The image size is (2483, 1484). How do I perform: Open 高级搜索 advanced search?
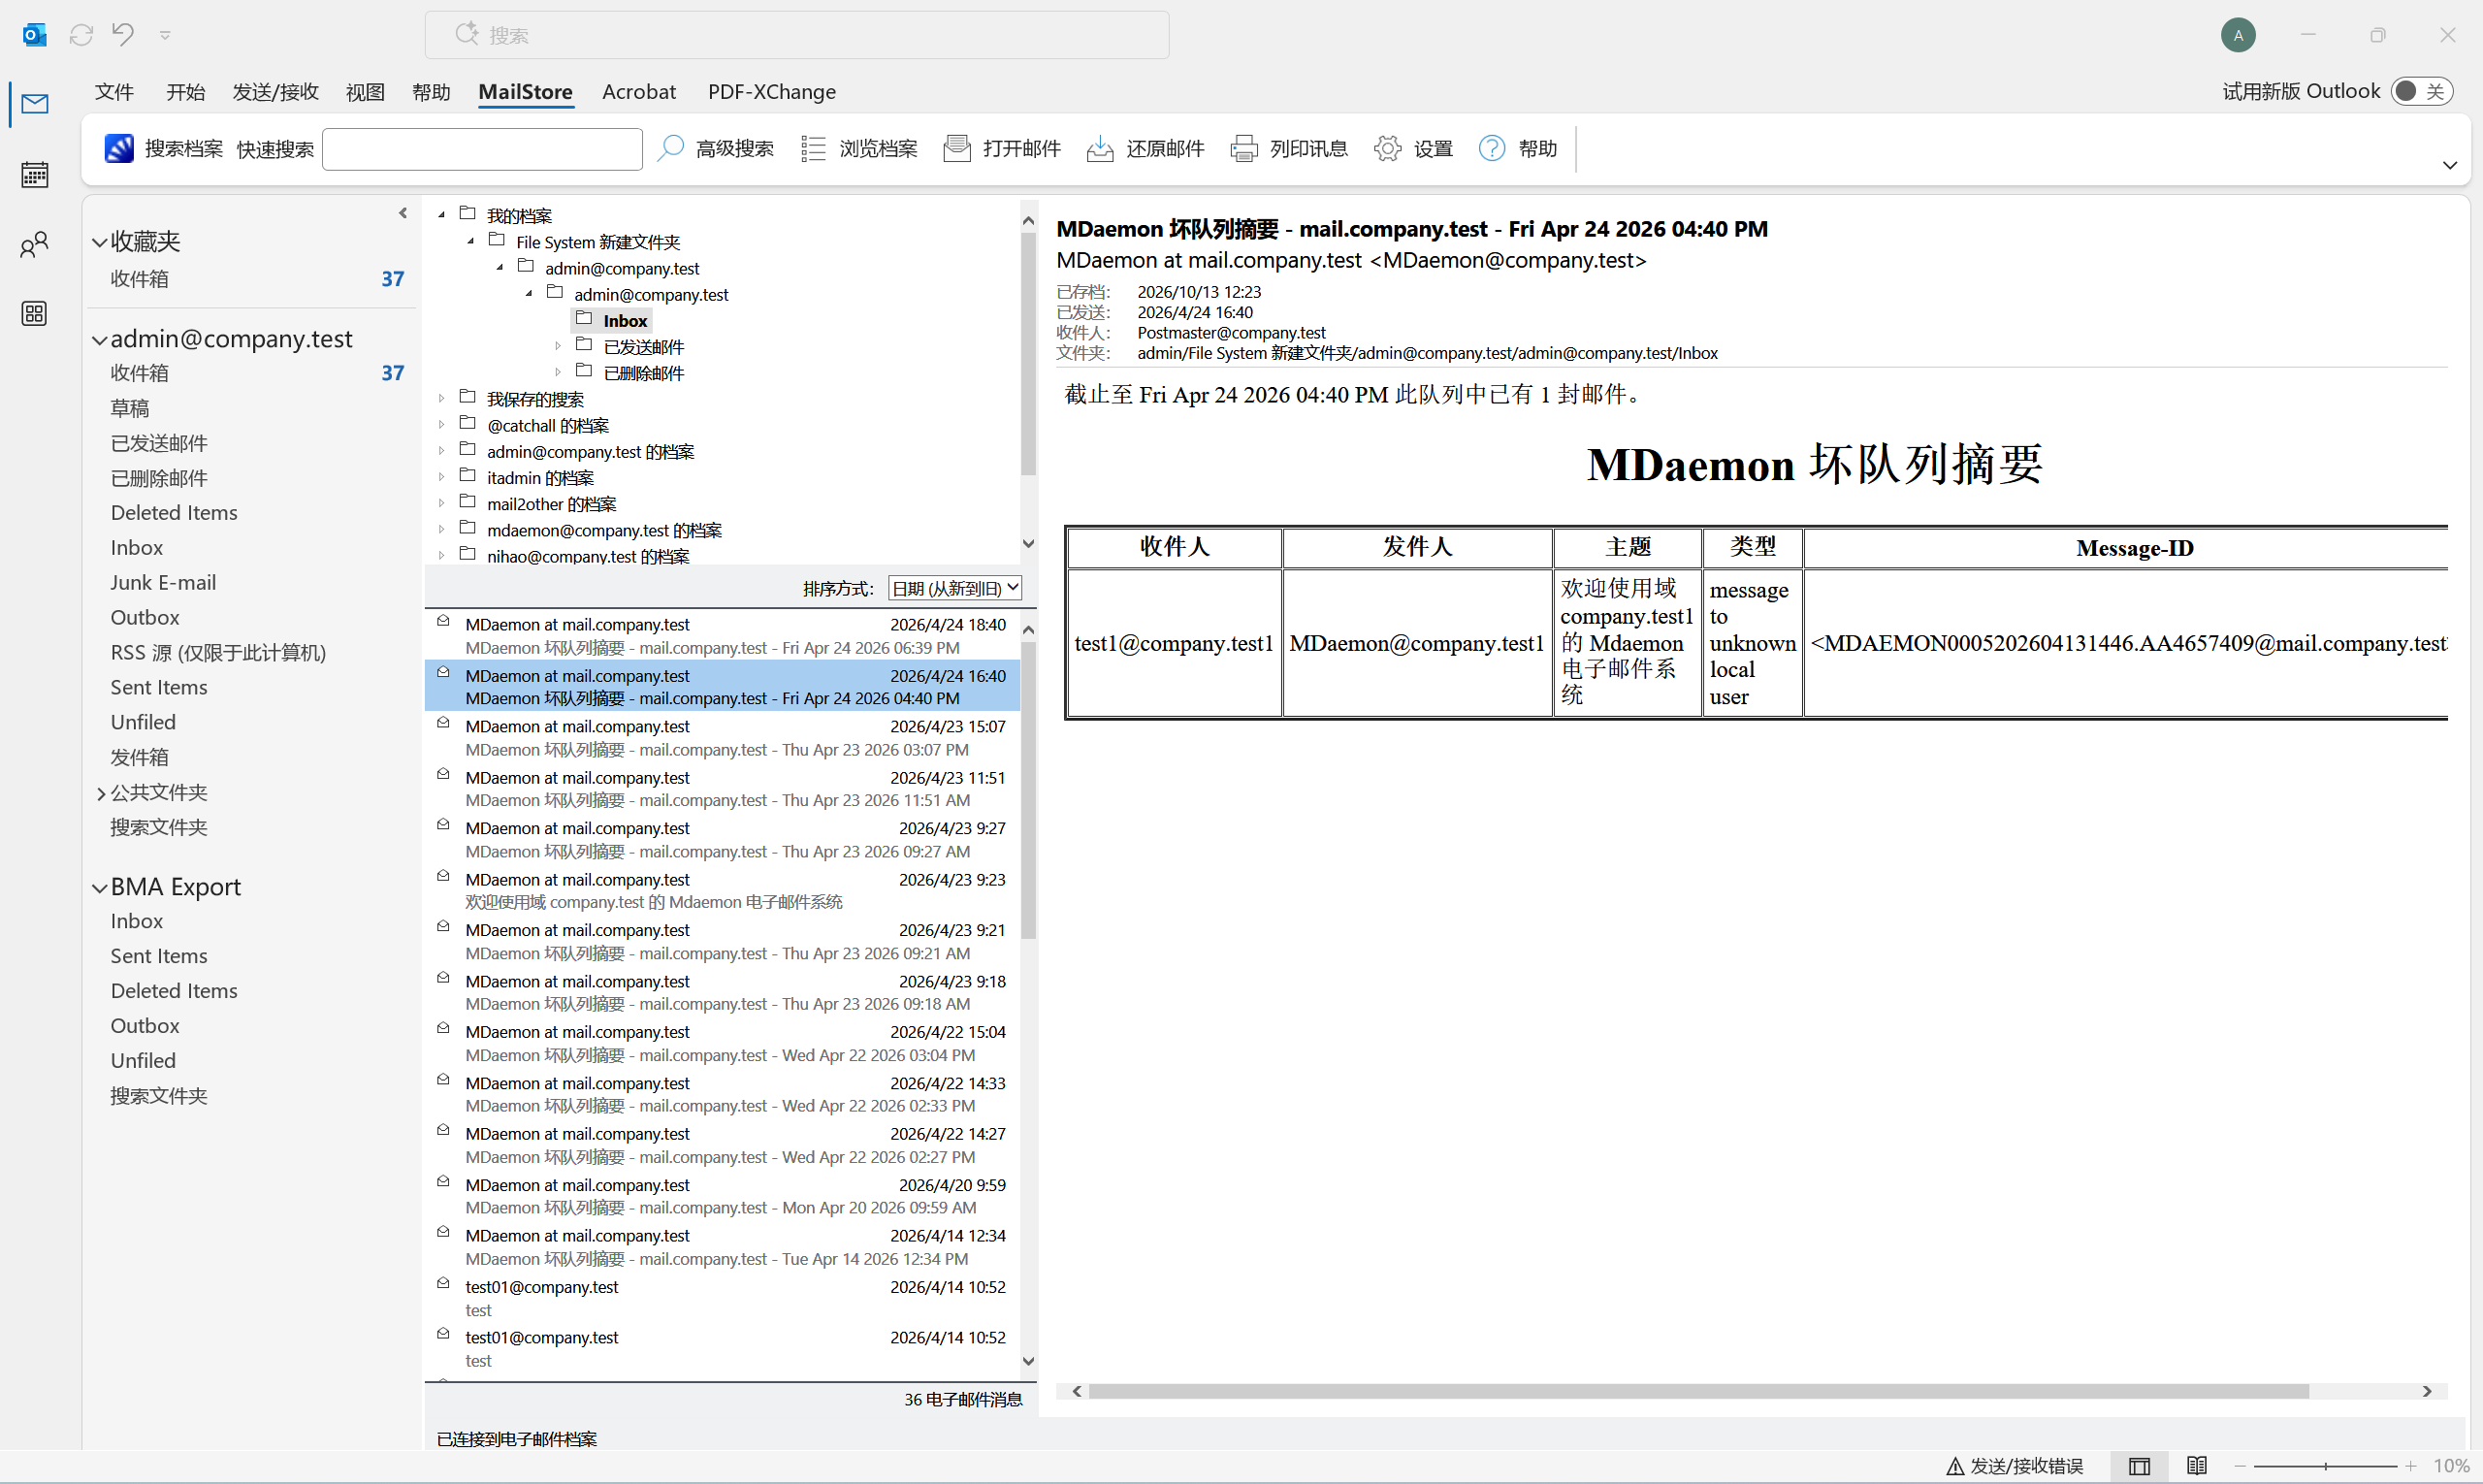tap(715, 148)
